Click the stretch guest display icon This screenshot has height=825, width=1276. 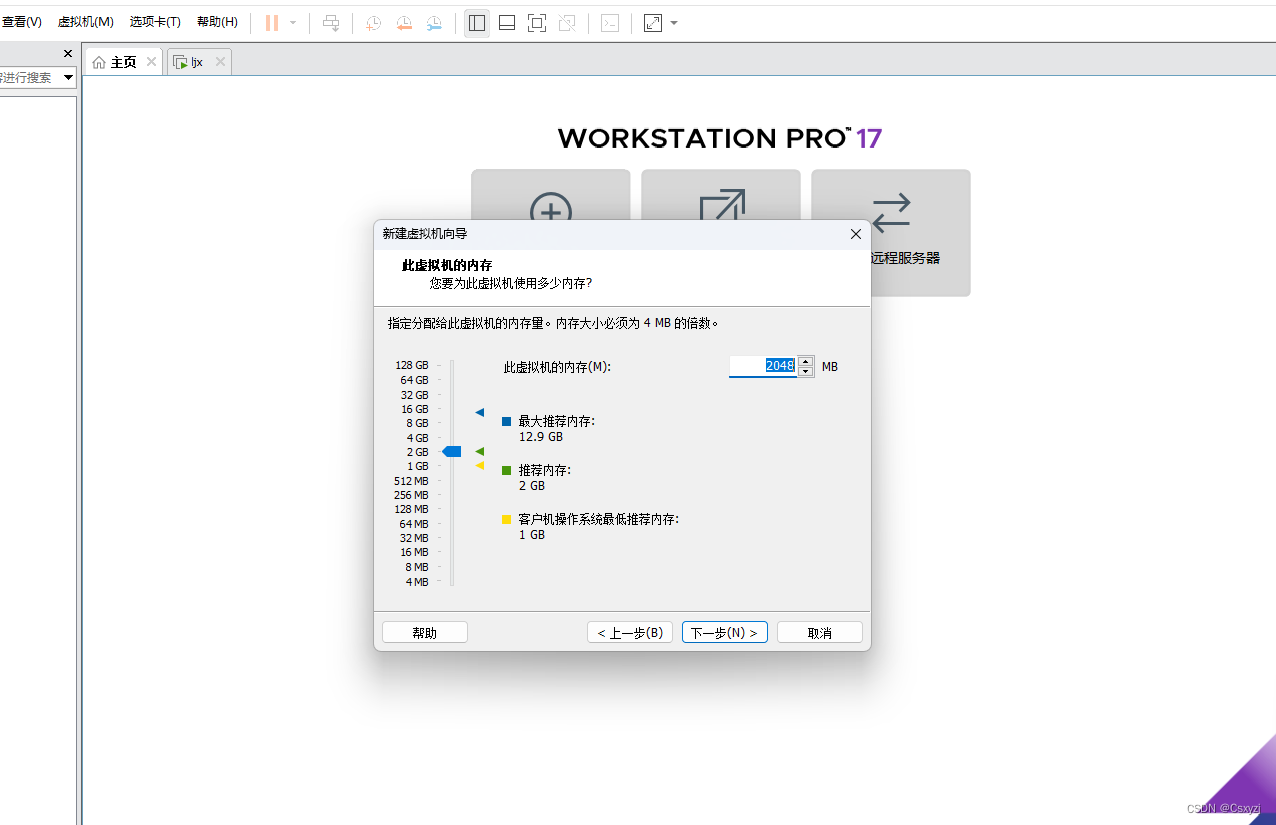click(653, 22)
